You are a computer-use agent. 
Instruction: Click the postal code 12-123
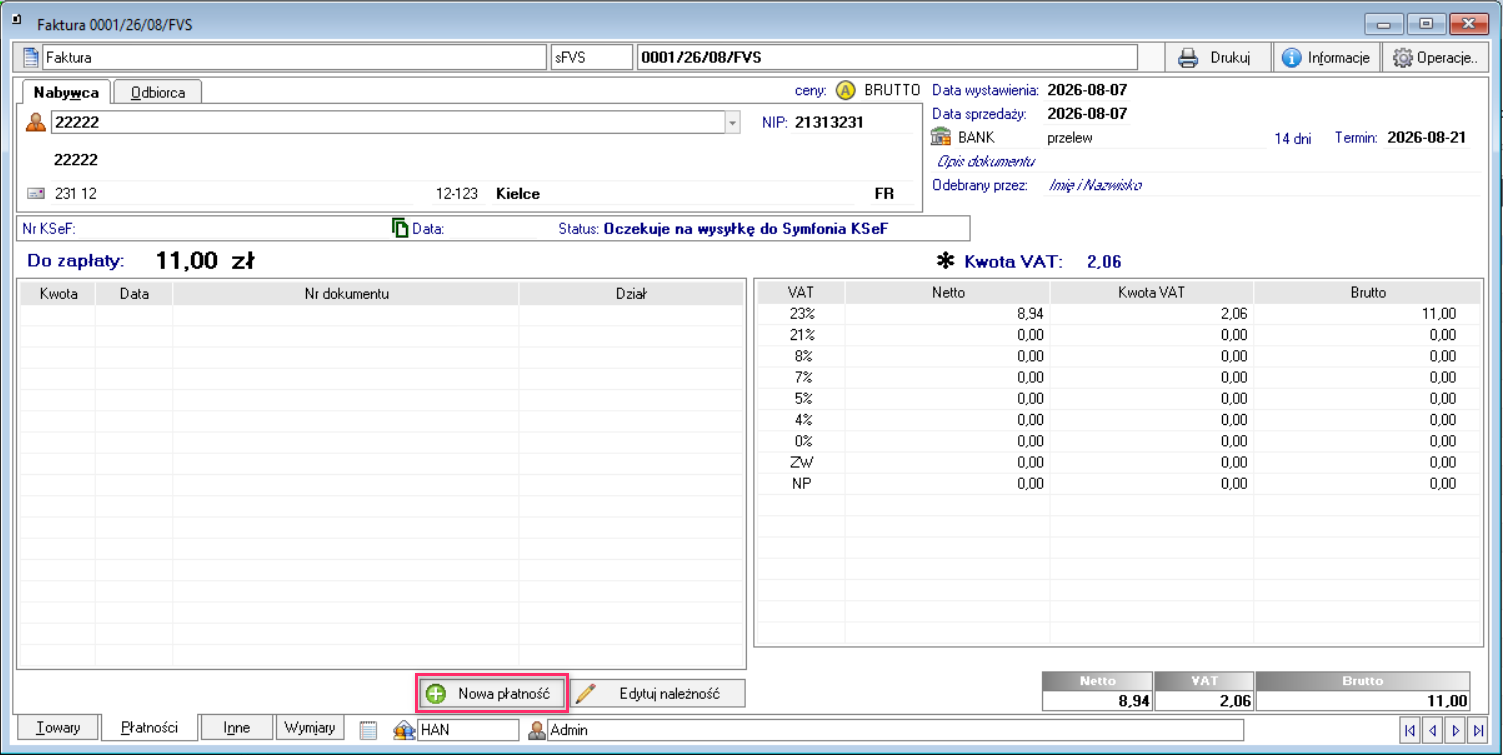(x=457, y=194)
